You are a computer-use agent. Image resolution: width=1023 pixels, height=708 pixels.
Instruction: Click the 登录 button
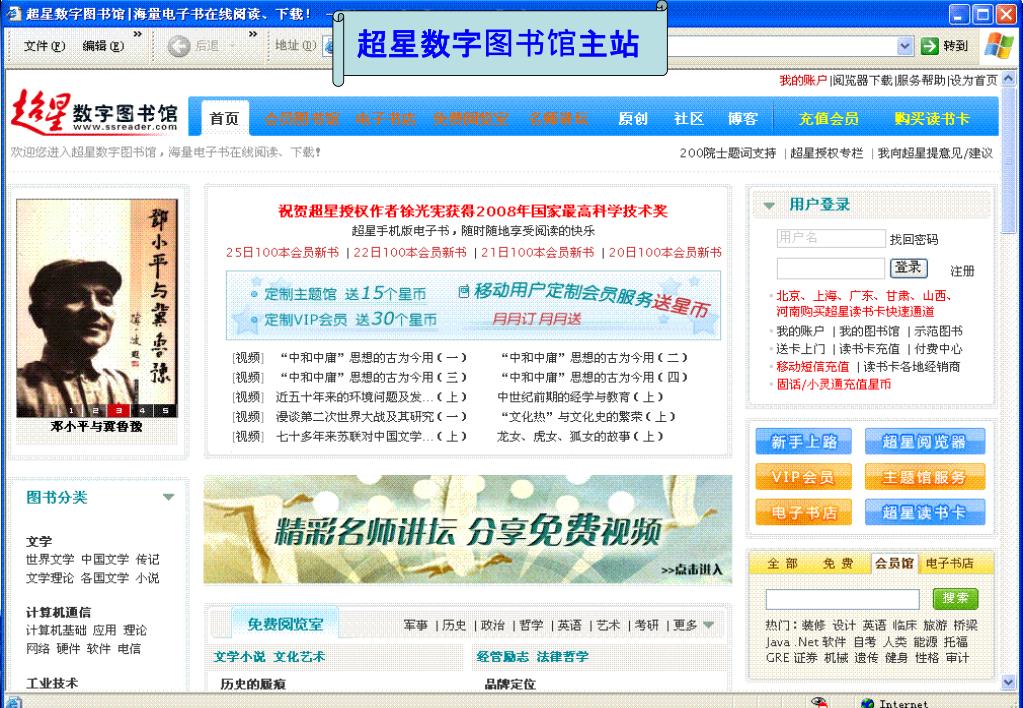(x=908, y=268)
